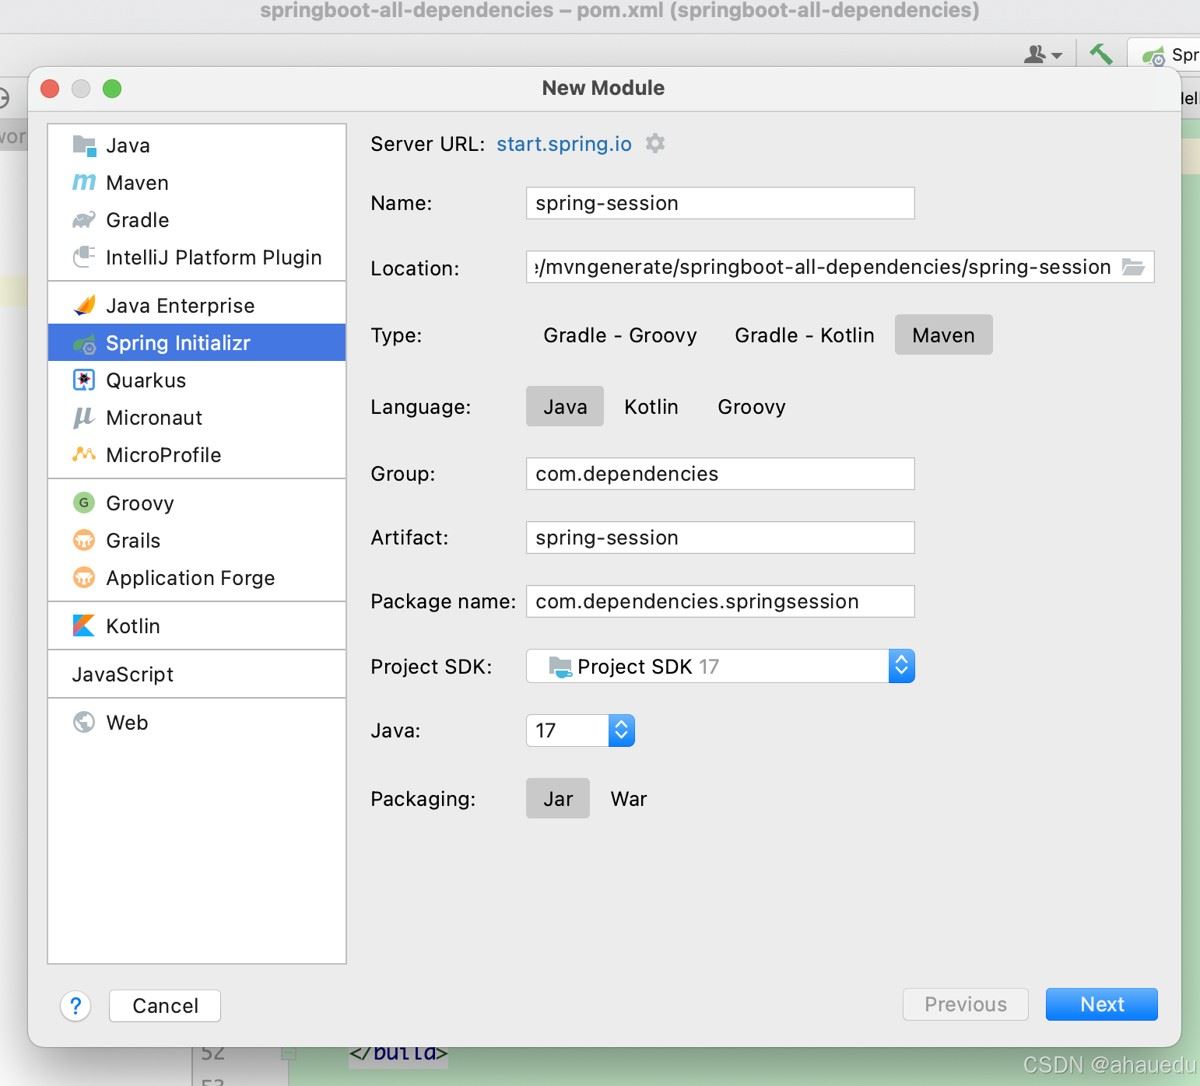1200x1086 pixels.
Task: Click the Next button
Action: click(1102, 1004)
